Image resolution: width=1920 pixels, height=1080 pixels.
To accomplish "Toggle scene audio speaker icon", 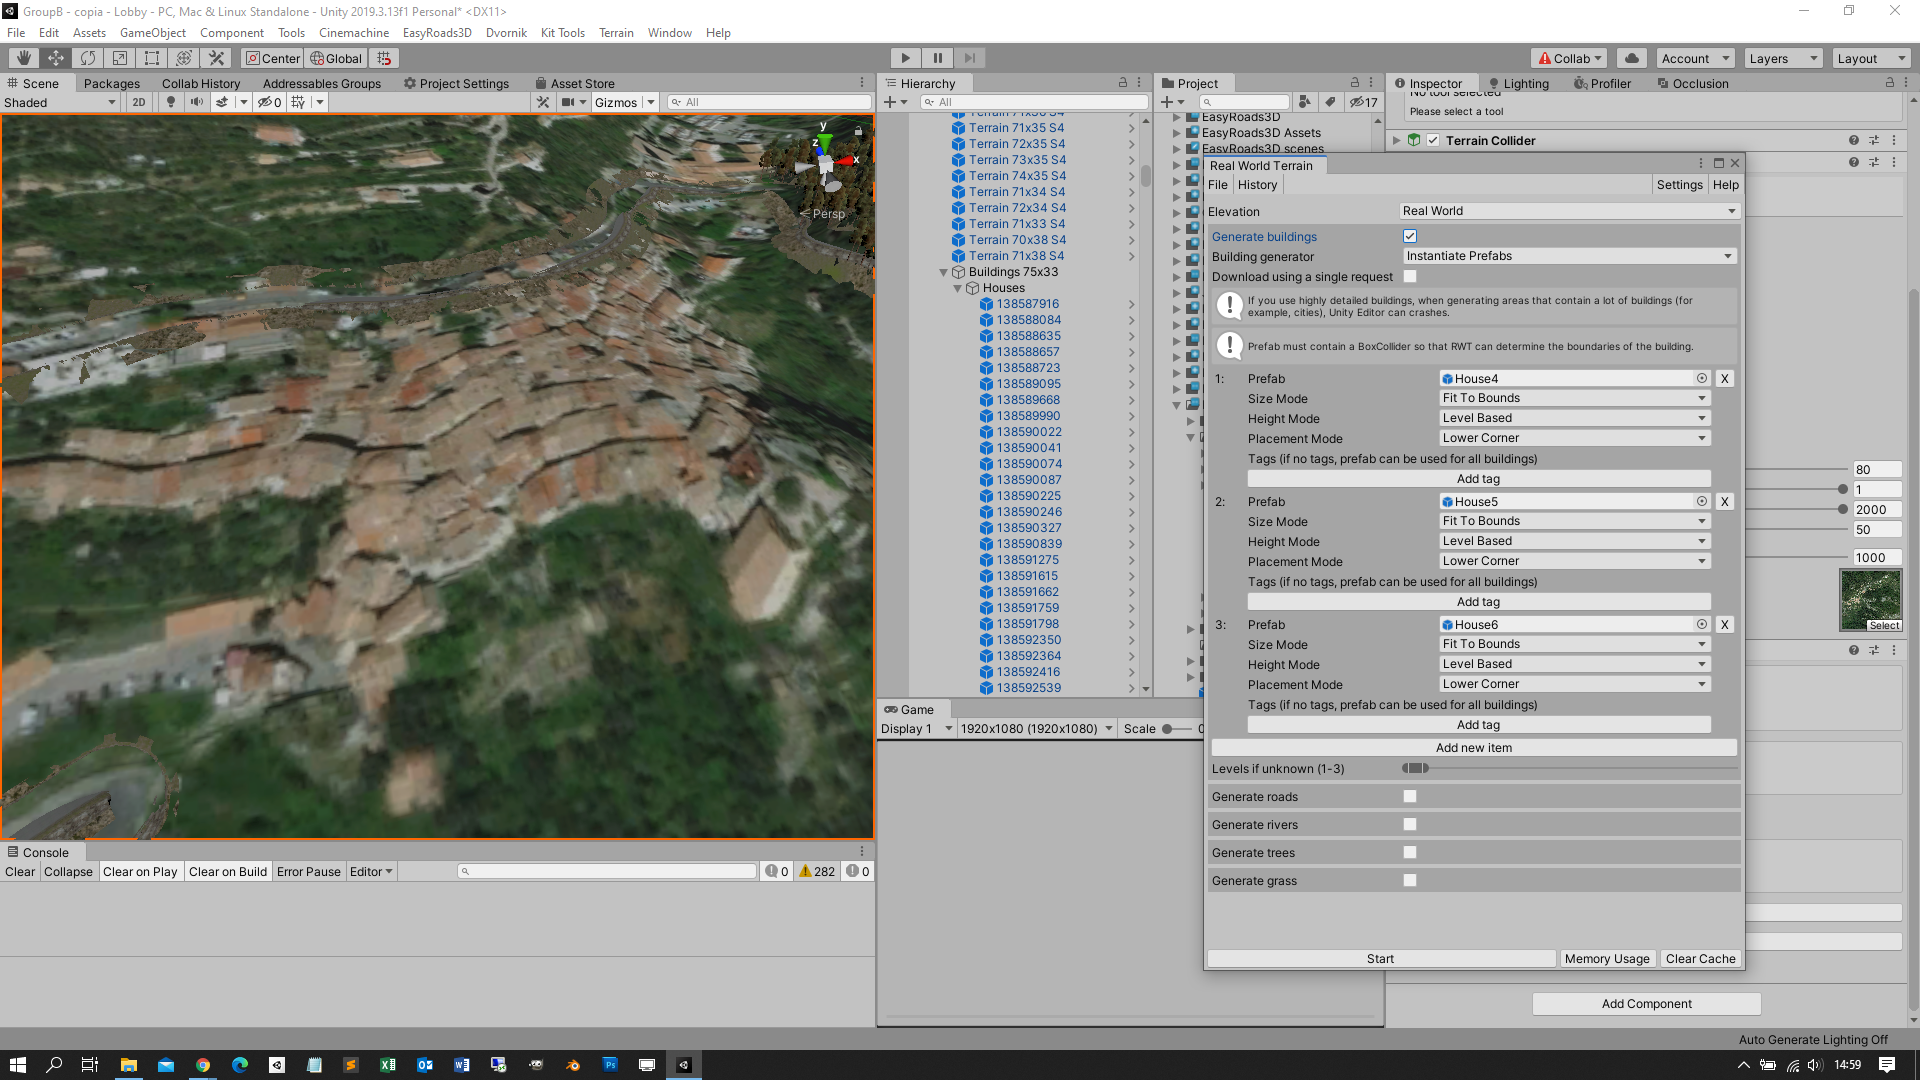I will pos(197,102).
